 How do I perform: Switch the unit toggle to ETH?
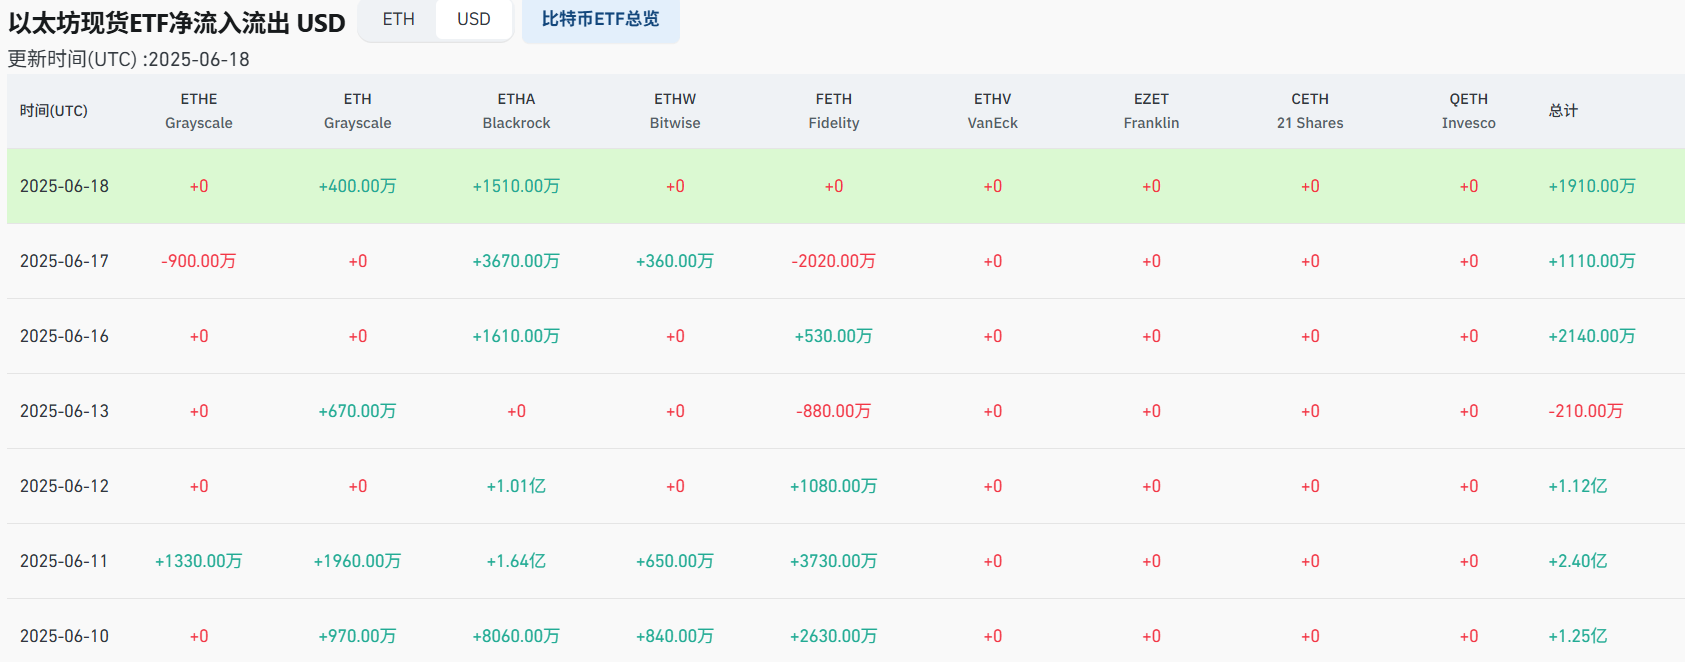pyautogui.click(x=398, y=19)
